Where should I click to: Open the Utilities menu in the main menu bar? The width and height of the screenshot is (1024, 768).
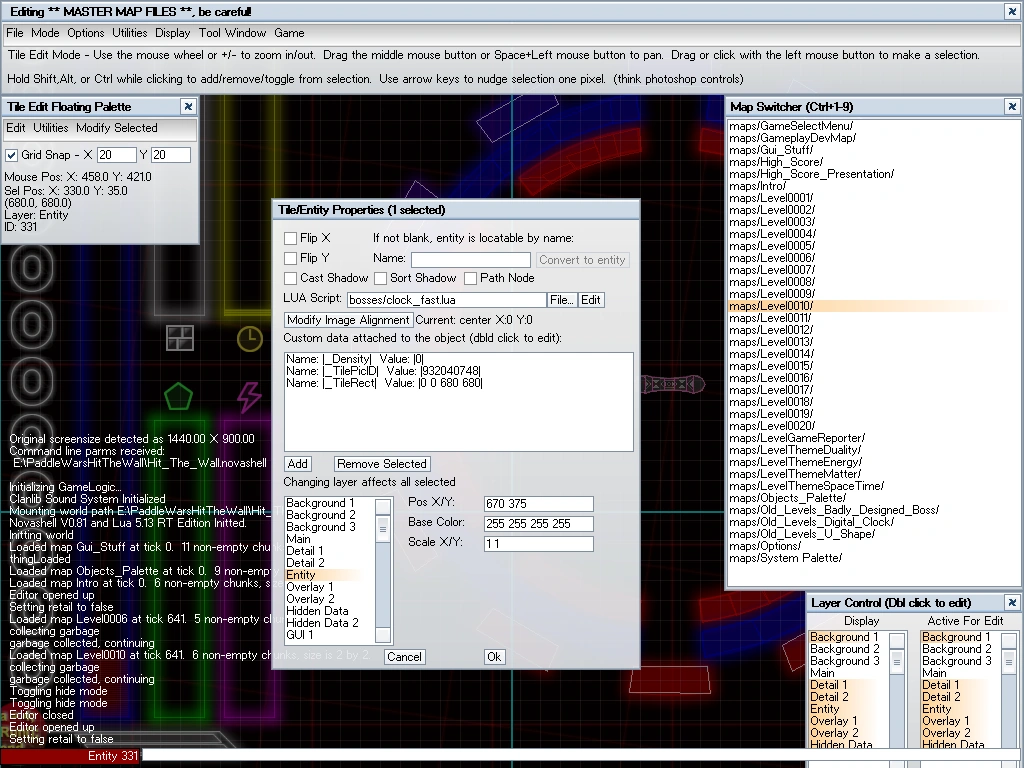pyautogui.click(x=130, y=33)
